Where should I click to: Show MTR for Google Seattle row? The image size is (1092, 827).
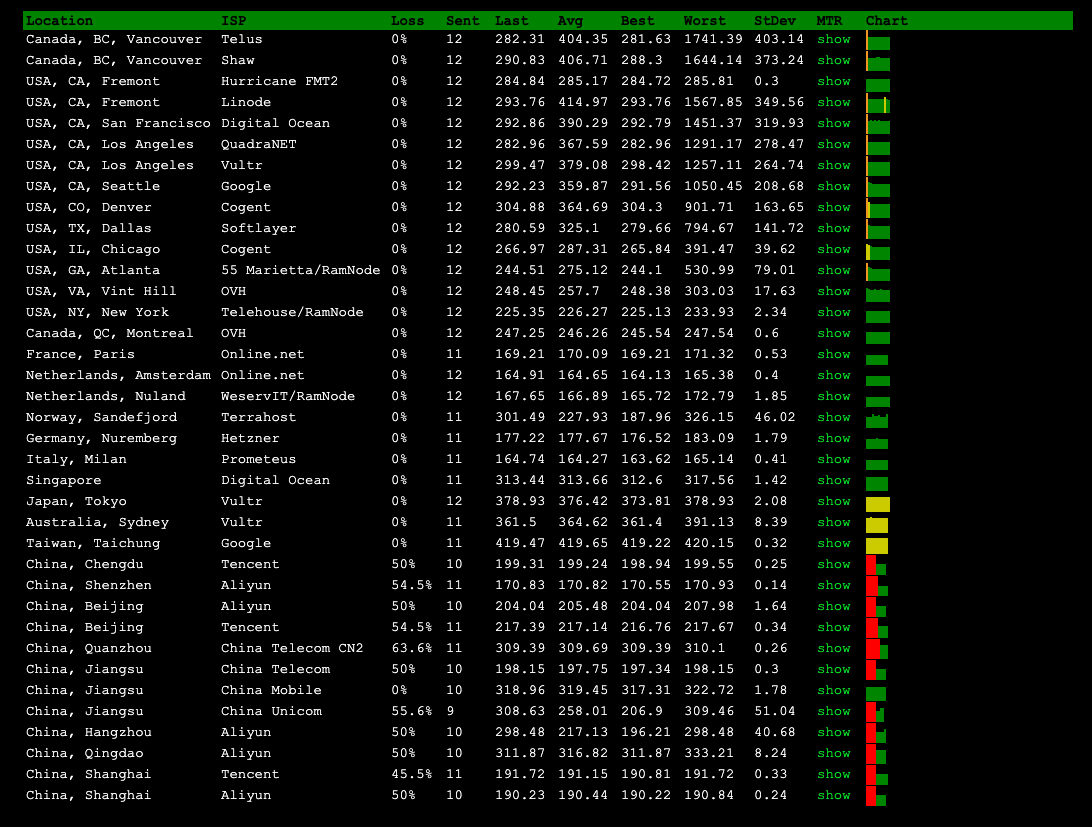tap(834, 186)
